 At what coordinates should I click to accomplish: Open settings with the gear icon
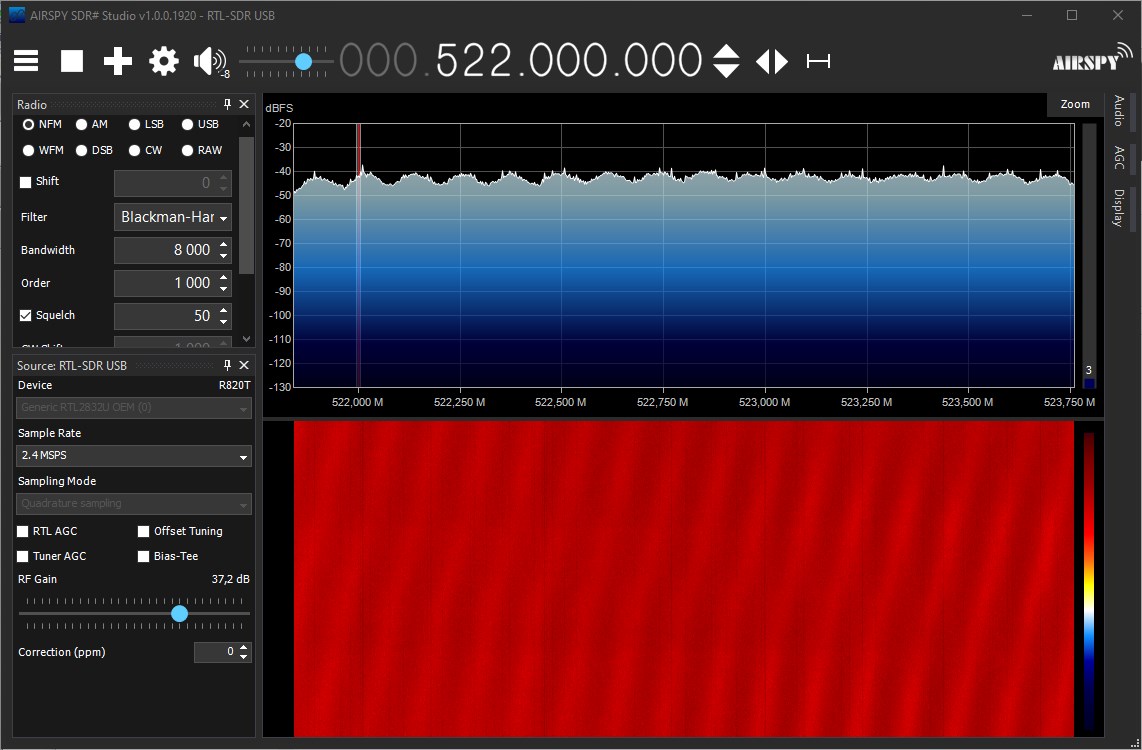(163, 61)
